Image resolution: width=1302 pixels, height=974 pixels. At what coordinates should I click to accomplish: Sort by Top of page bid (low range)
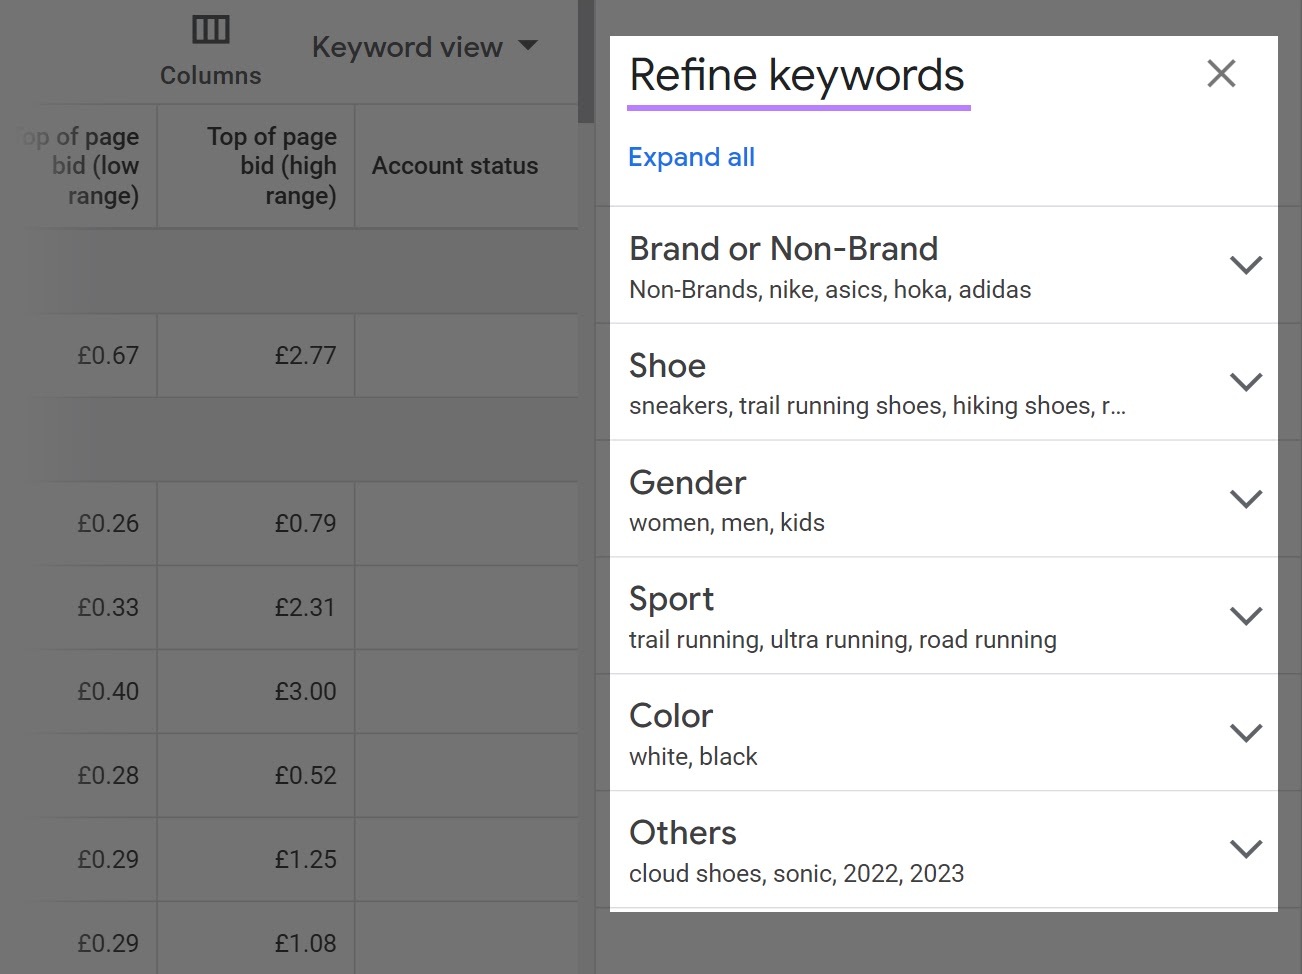[x=82, y=166]
